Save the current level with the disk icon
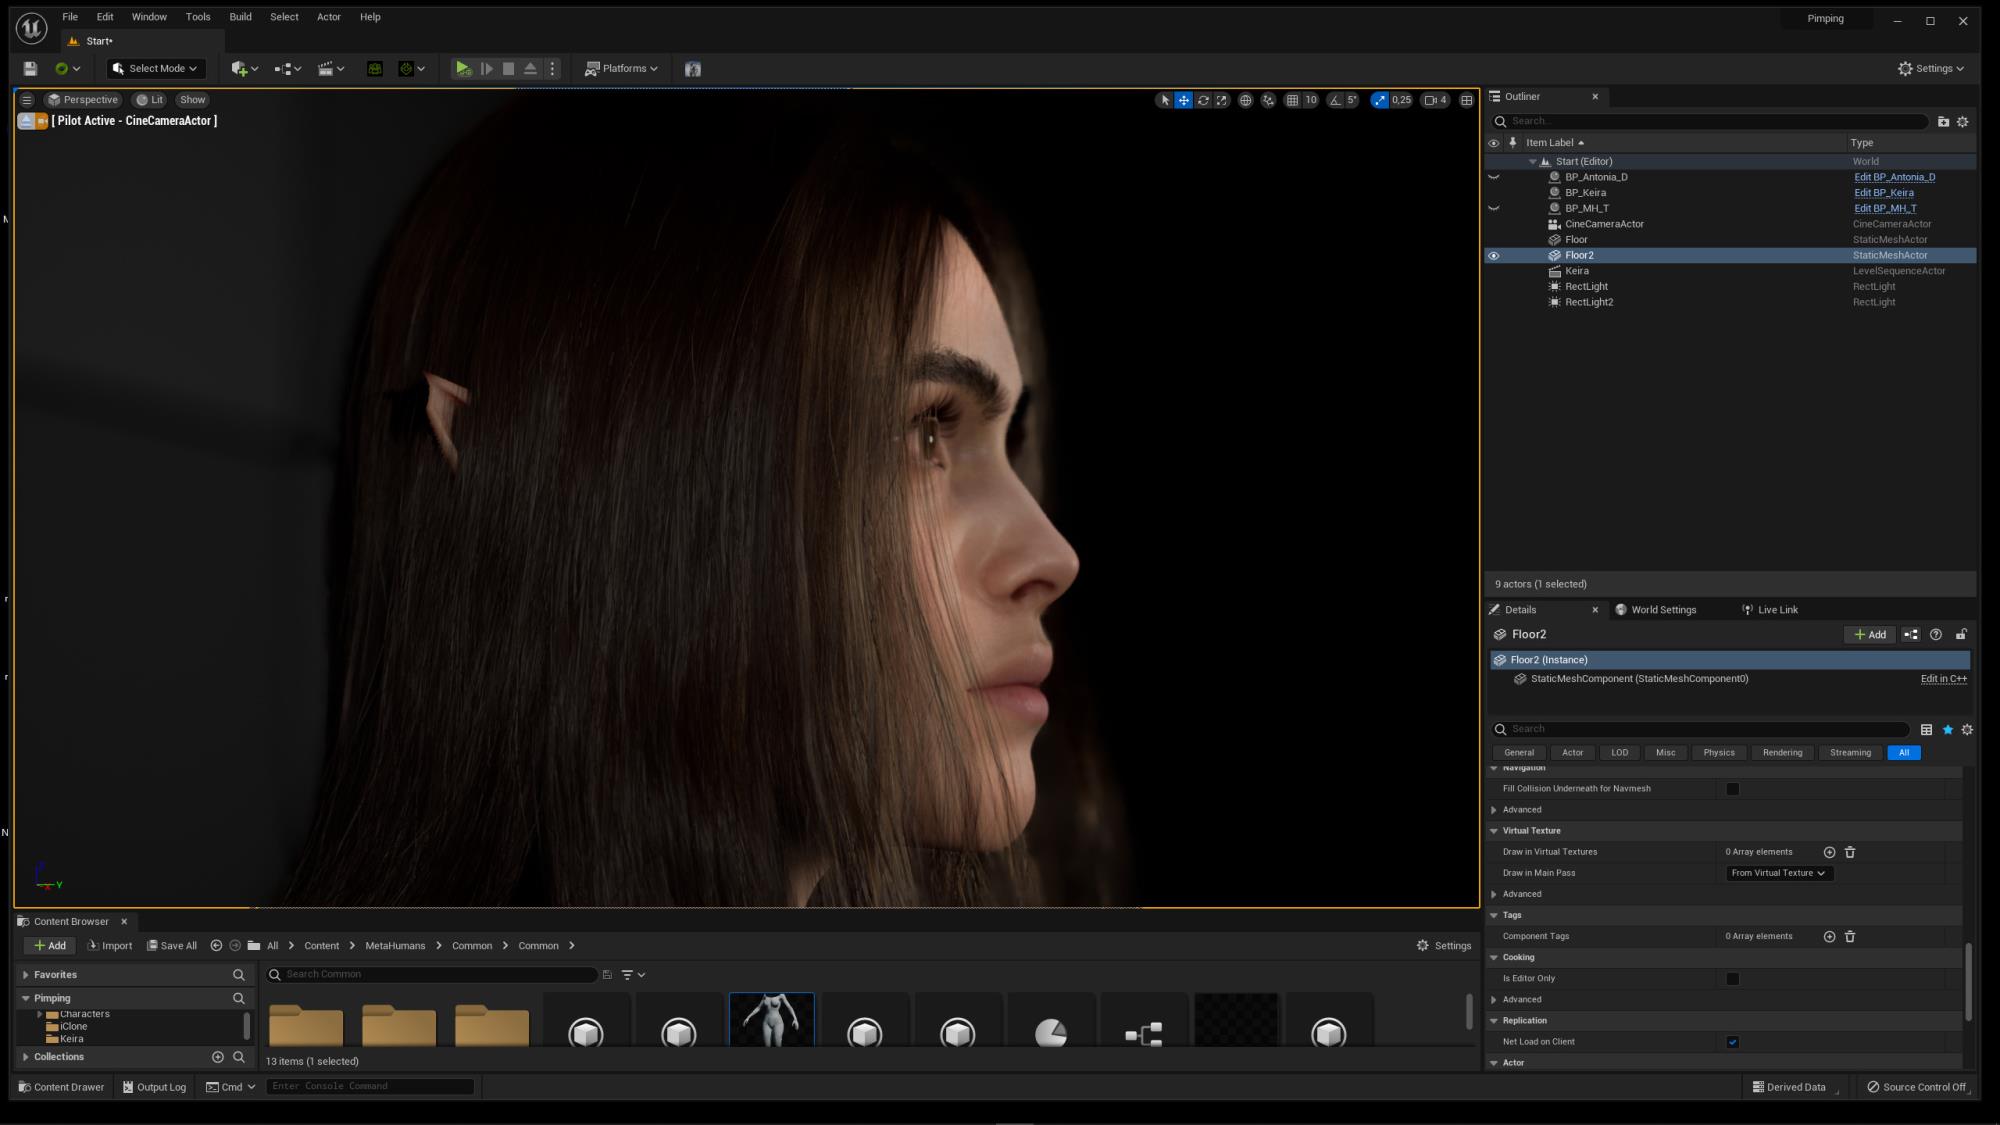This screenshot has width=2000, height=1125. coord(30,69)
